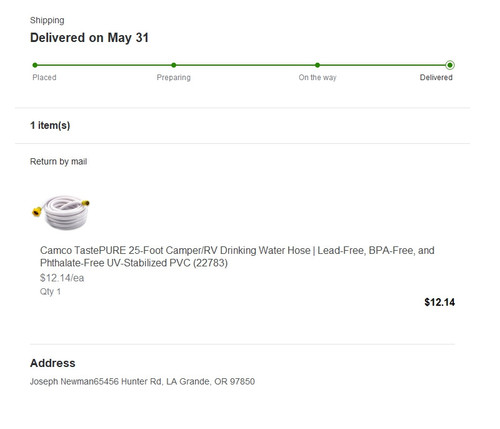Click the Address section heading
This screenshot has height=429, width=500.
pyautogui.click(x=53, y=363)
